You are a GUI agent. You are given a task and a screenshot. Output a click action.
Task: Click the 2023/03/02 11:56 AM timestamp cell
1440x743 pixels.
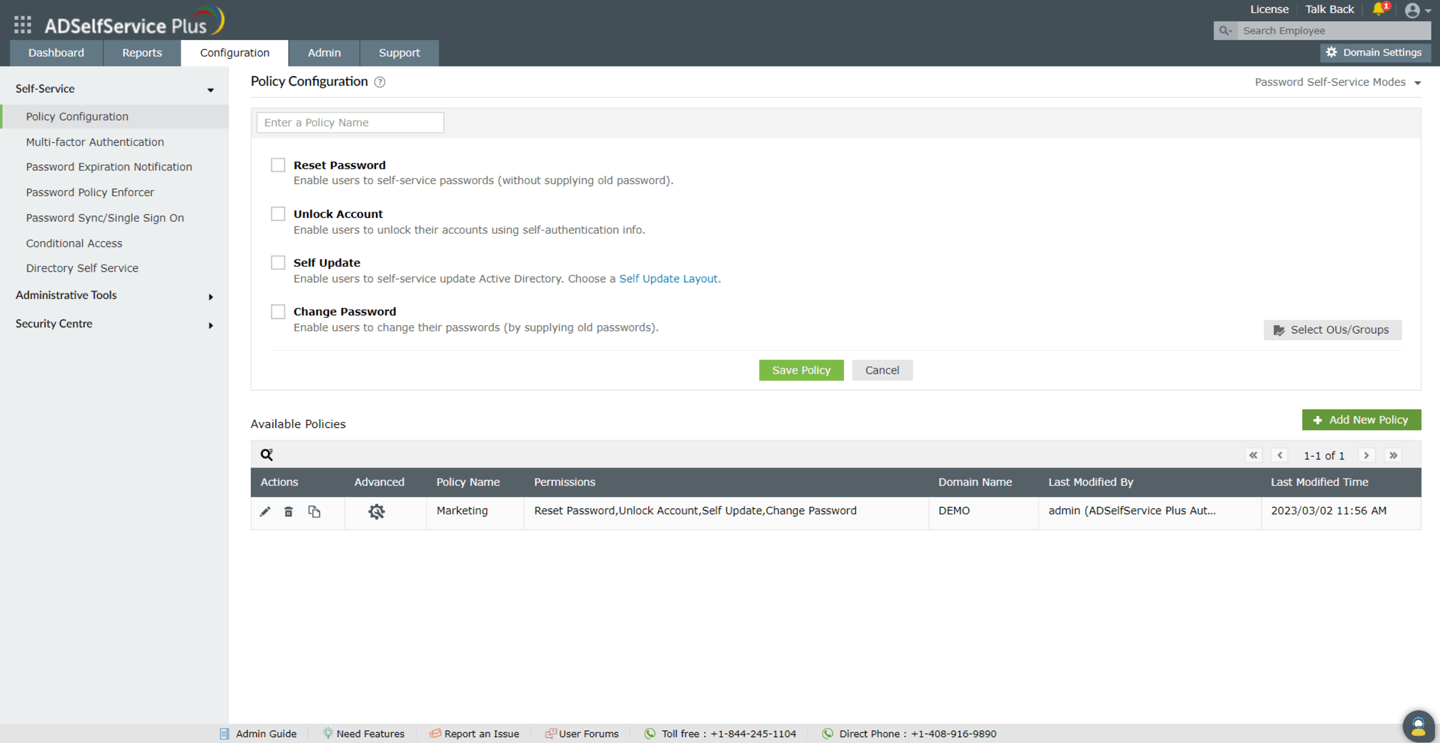[x=1341, y=512]
